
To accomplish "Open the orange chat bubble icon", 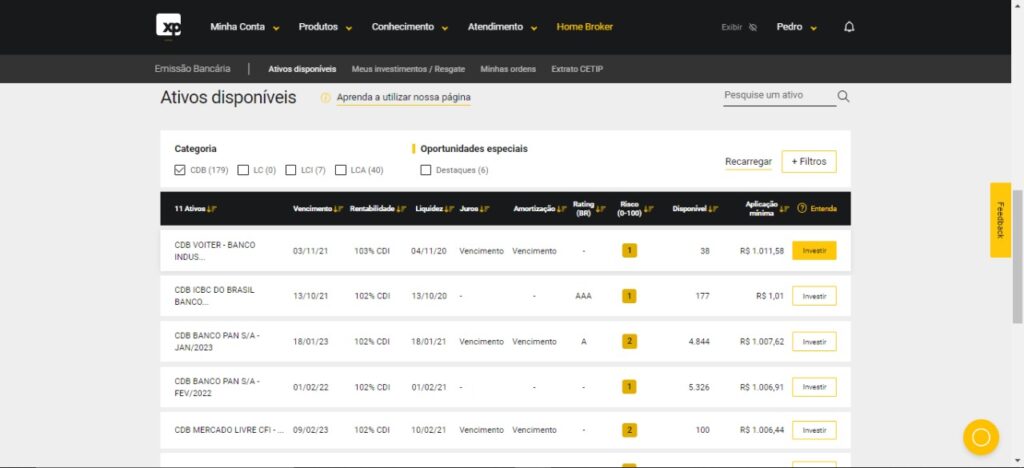I will [980, 437].
